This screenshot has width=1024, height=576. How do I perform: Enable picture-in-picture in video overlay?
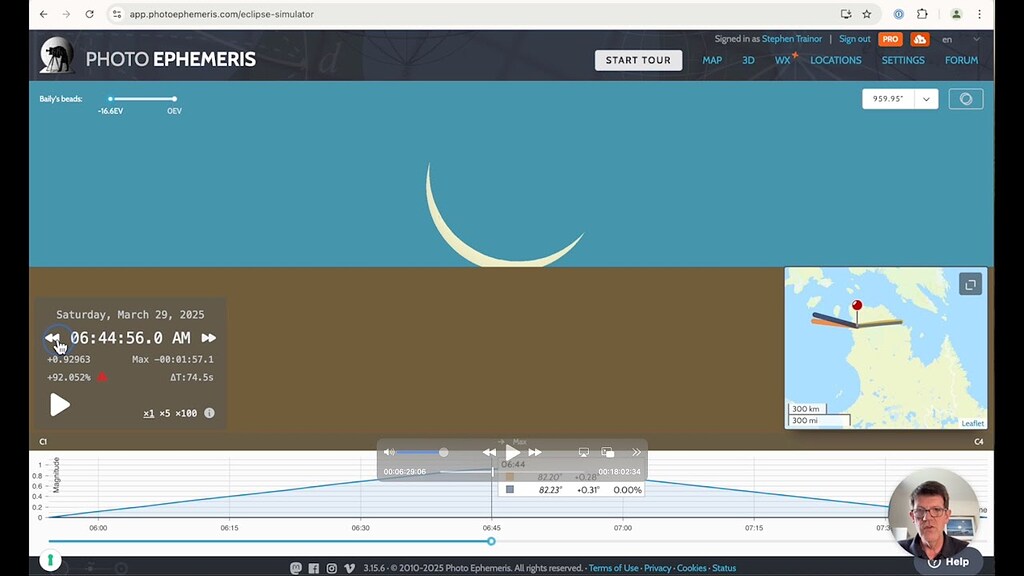607,452
